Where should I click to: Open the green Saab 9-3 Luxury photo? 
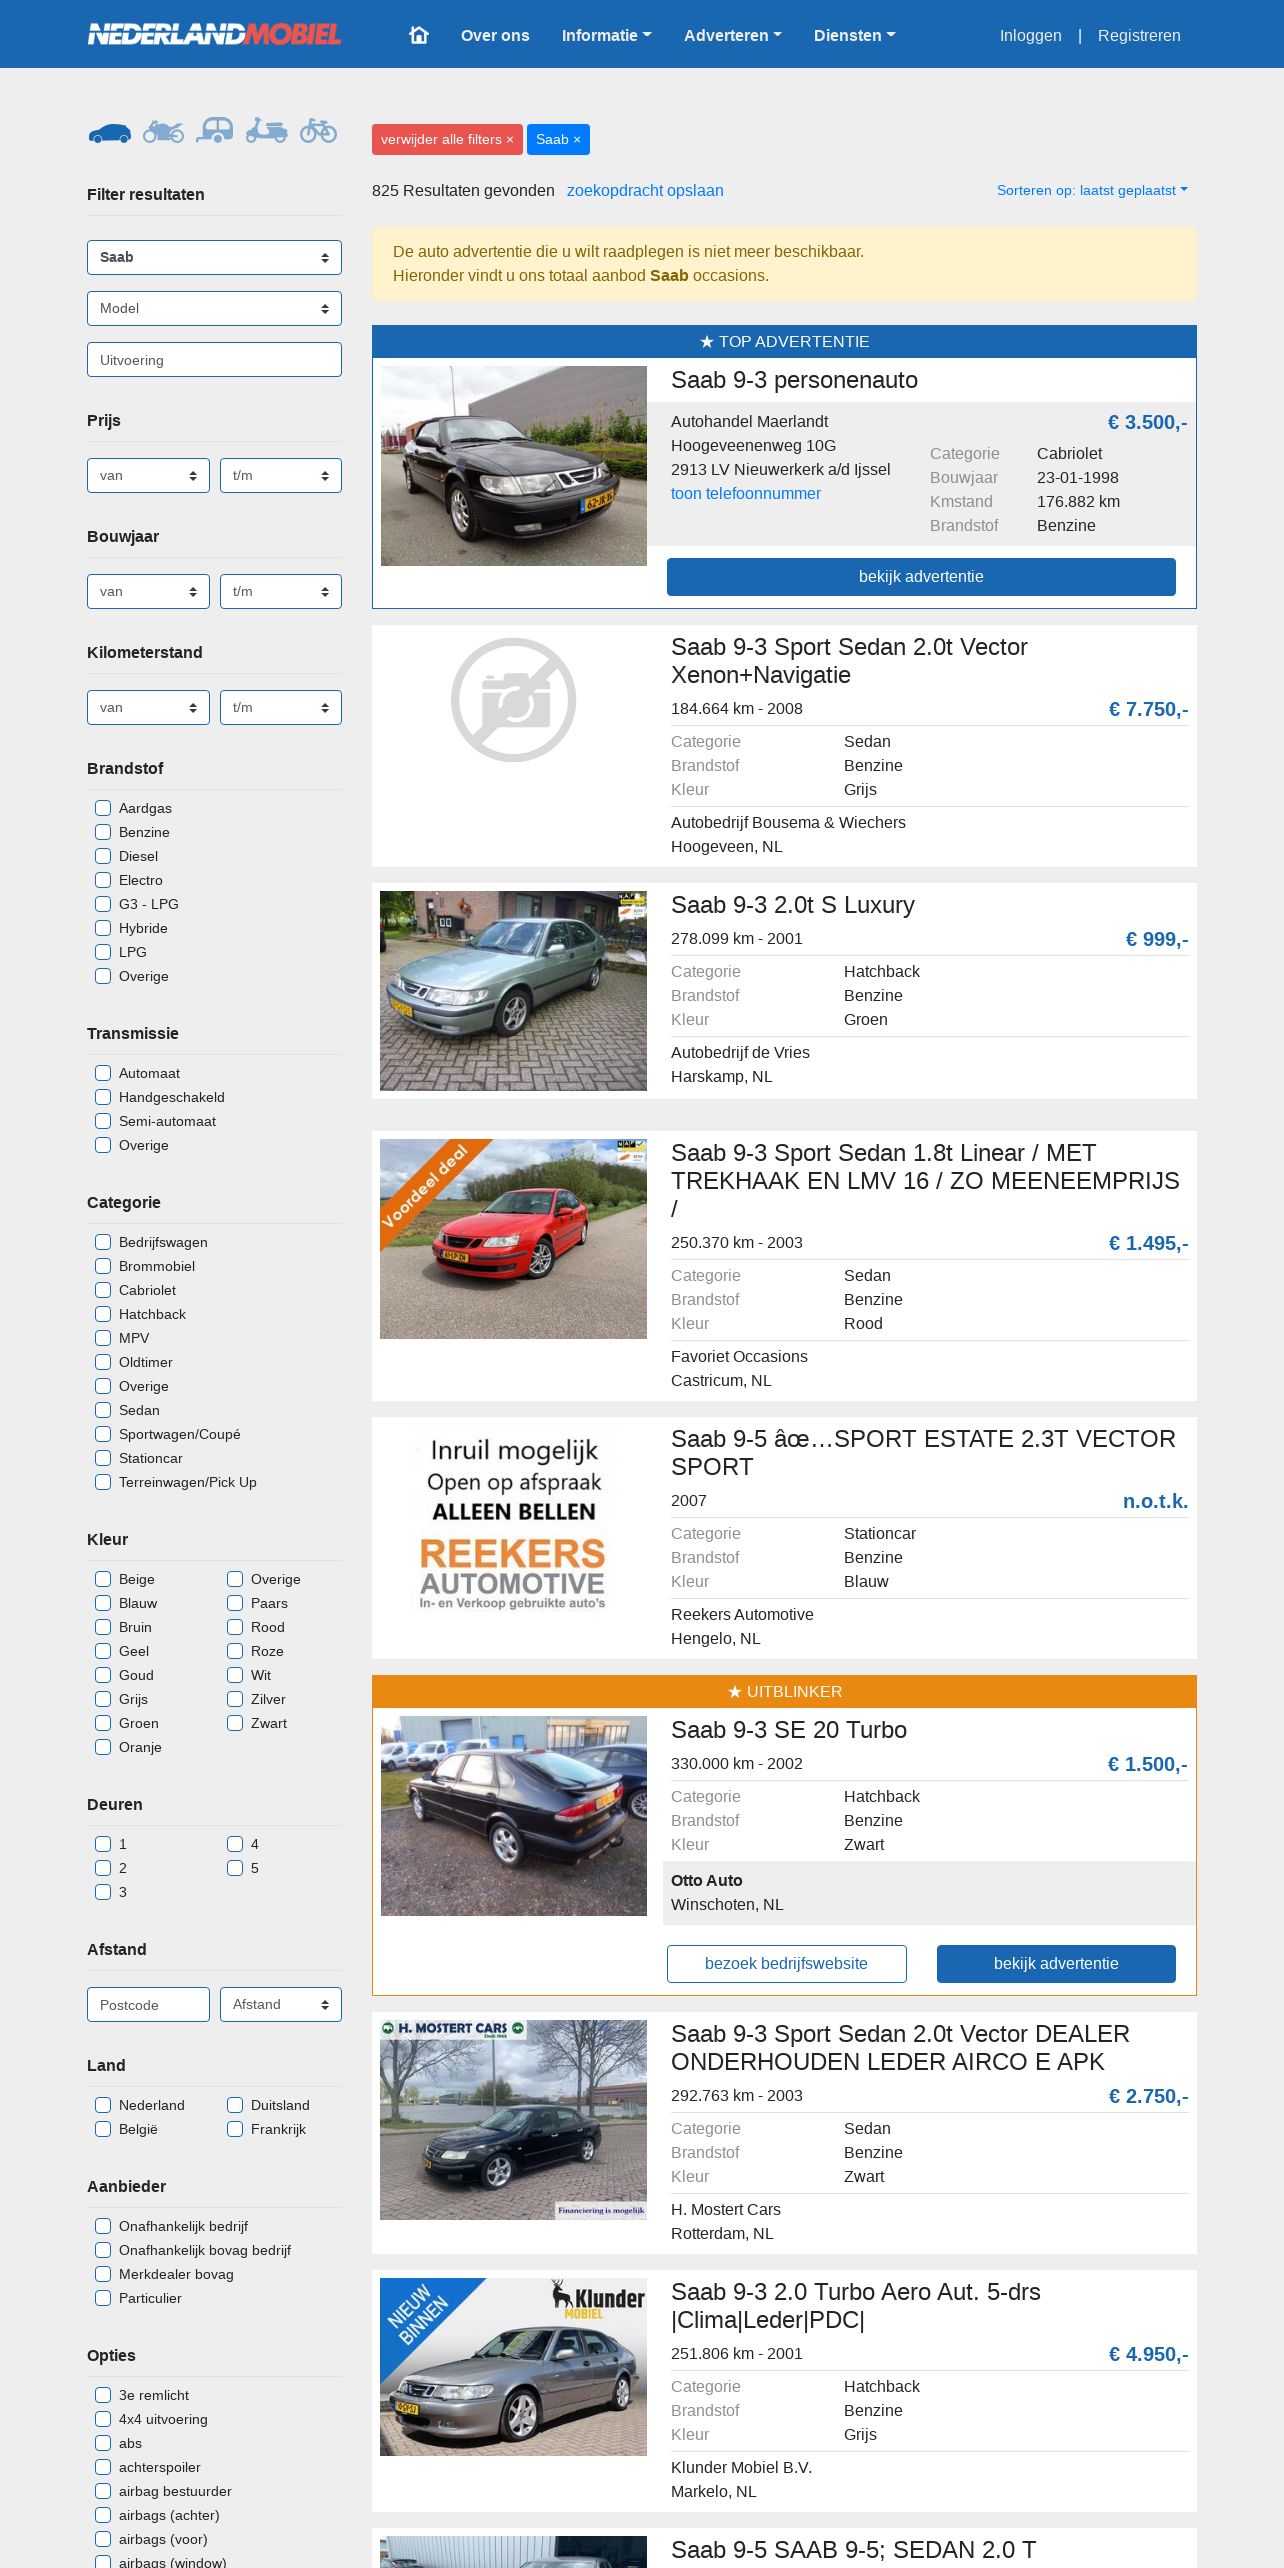[x=514, y=991]
